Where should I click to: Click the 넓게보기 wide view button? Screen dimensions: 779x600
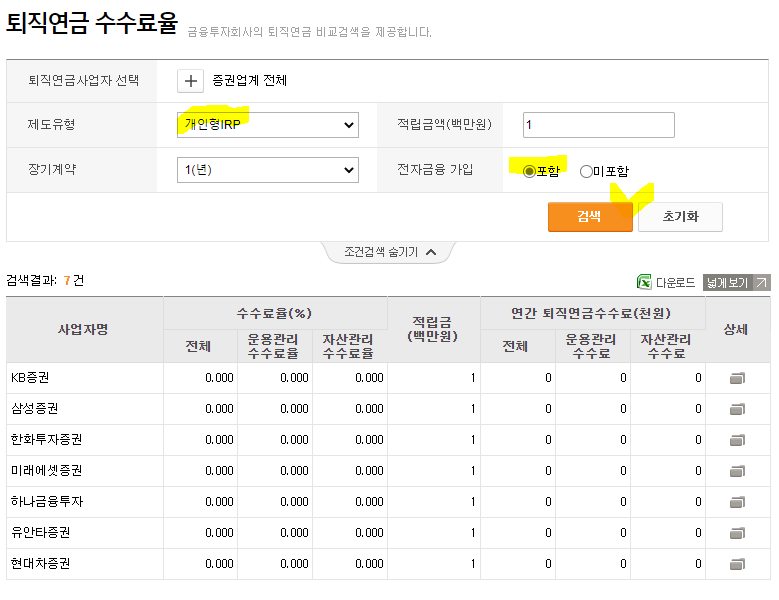[737, 283]
